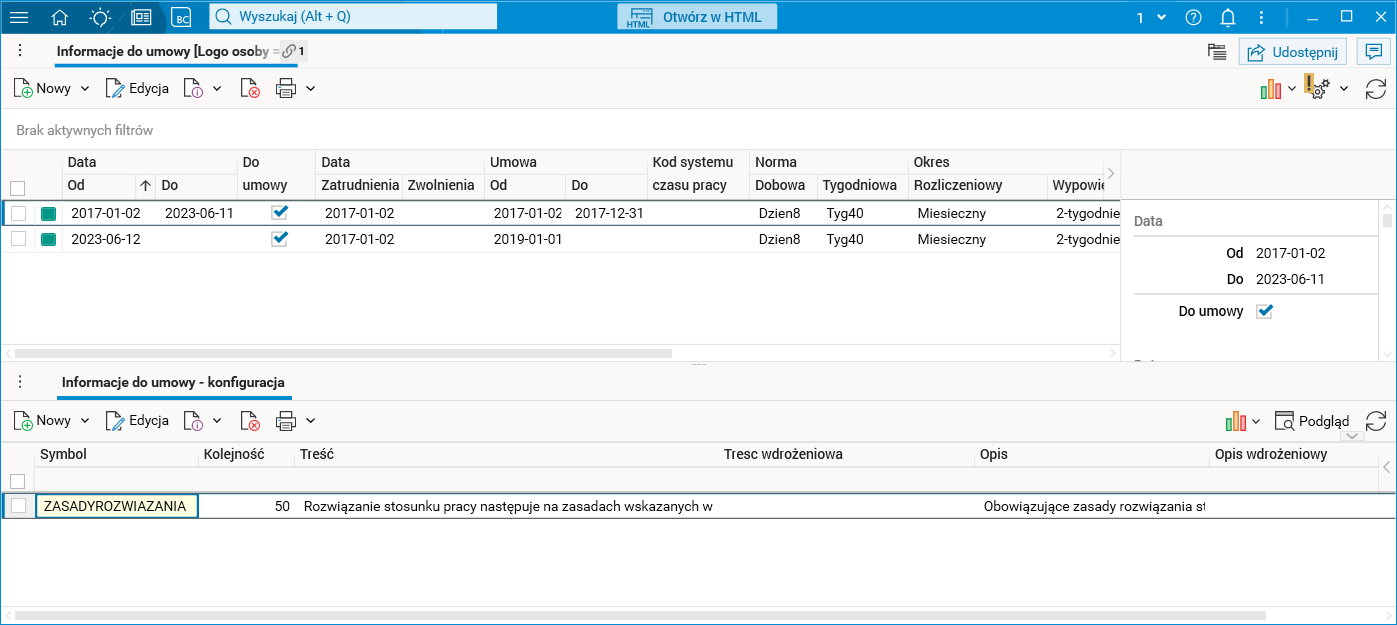Viewport: 1397px width, 625px height.
Task: Click the help question mark icon
Action: 1193,17
